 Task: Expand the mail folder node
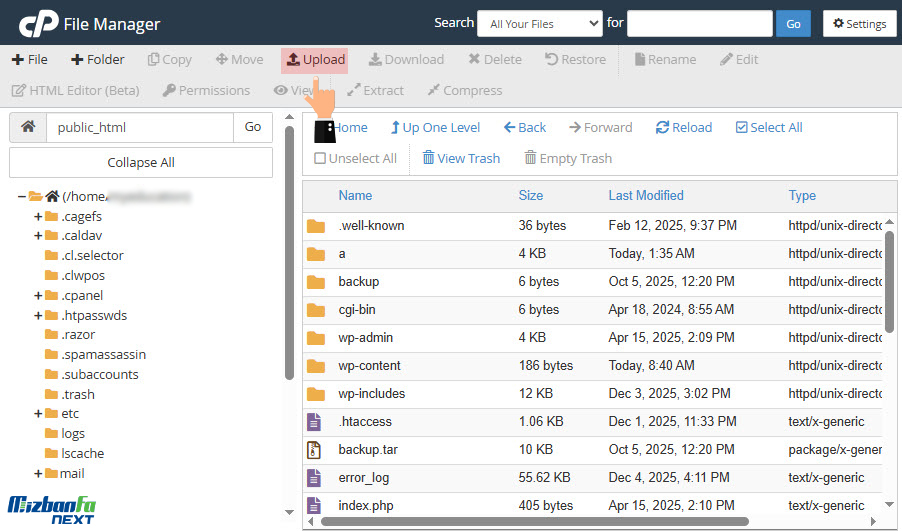[x=39, y=473]
